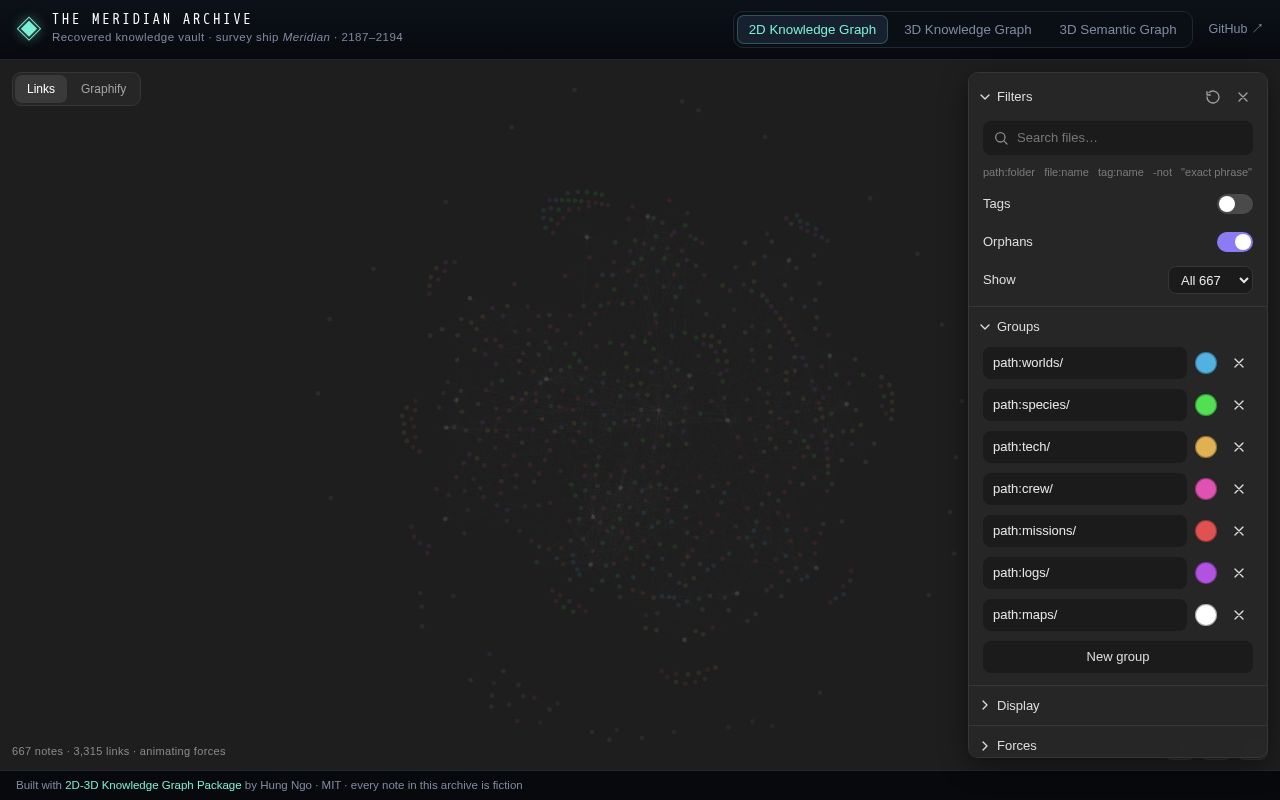This screenshot has height=800, width=1280.
Task: Focus the Search files input field
Action: click(x=1118, y=138)
